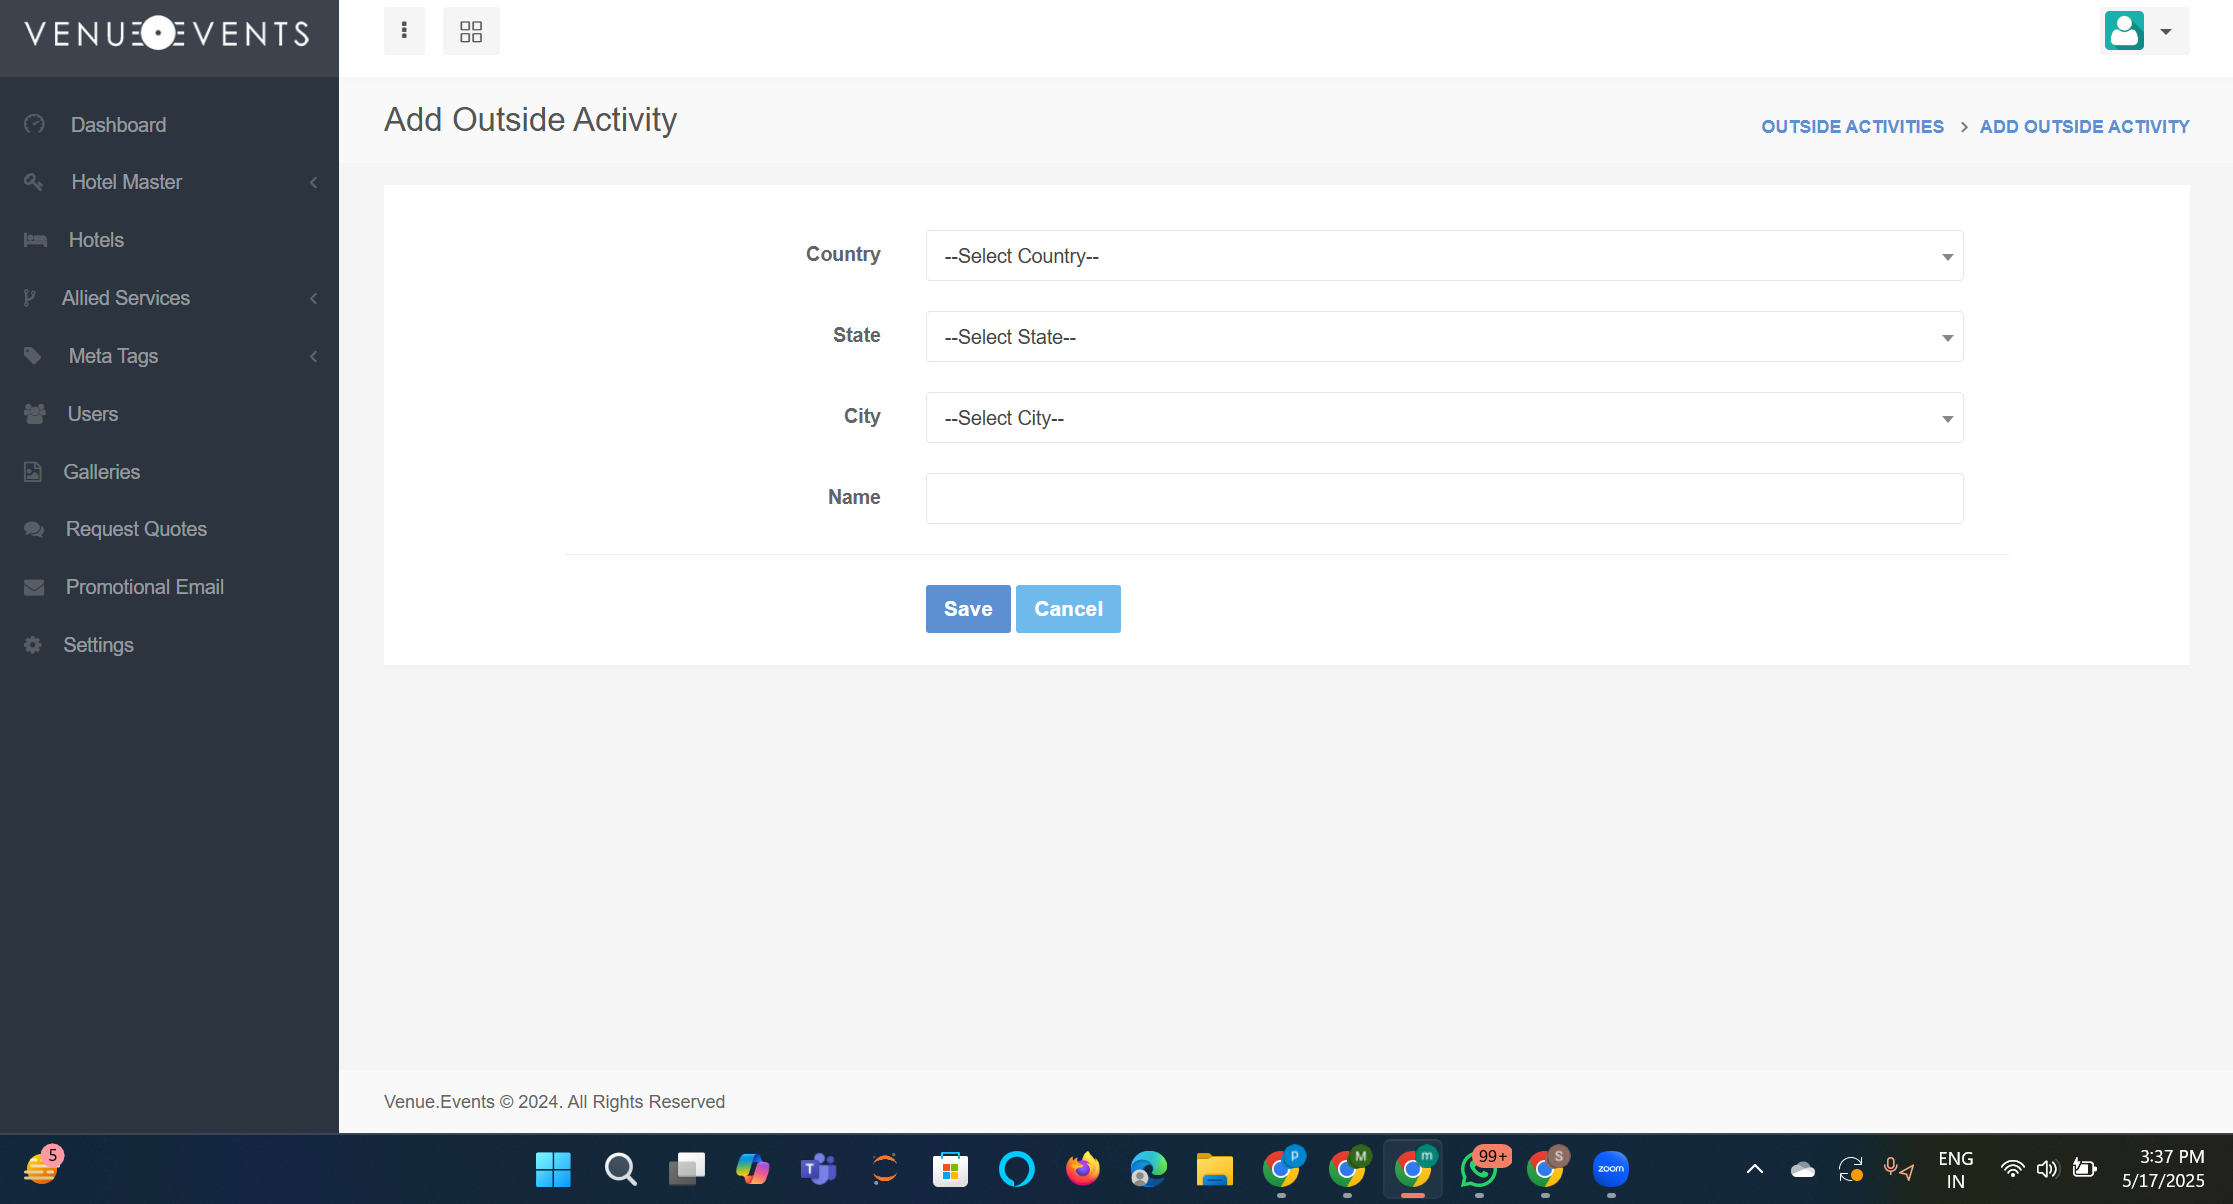Expand the Allied Services sidebar menu
Viewport: 2233px width, 1204px height.
click(x=126, y=298)
